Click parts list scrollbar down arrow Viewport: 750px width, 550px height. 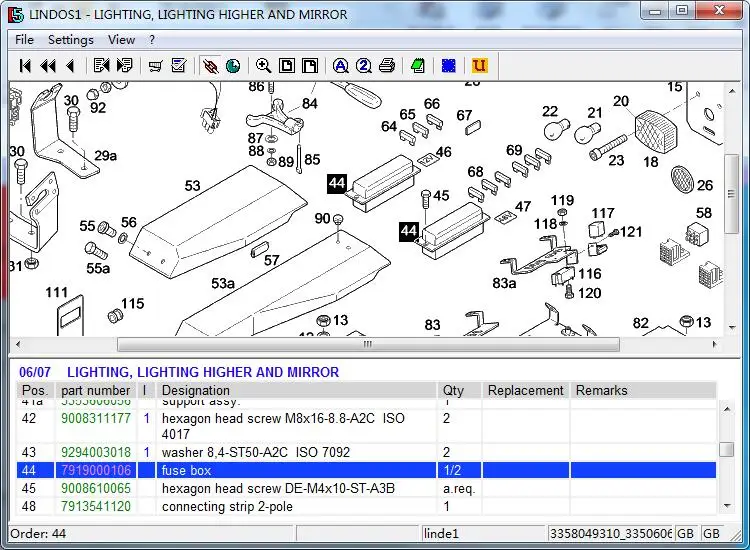pyautogui.click(x=727, y=506)
